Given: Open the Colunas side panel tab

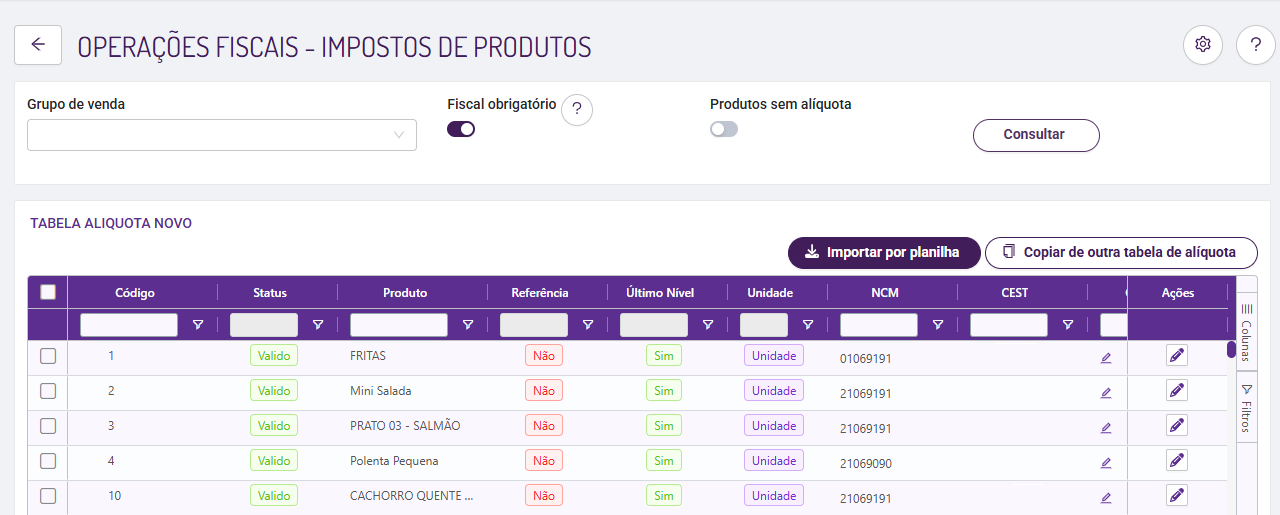Looking at the screenshot, I should [x=1247, y=334].
